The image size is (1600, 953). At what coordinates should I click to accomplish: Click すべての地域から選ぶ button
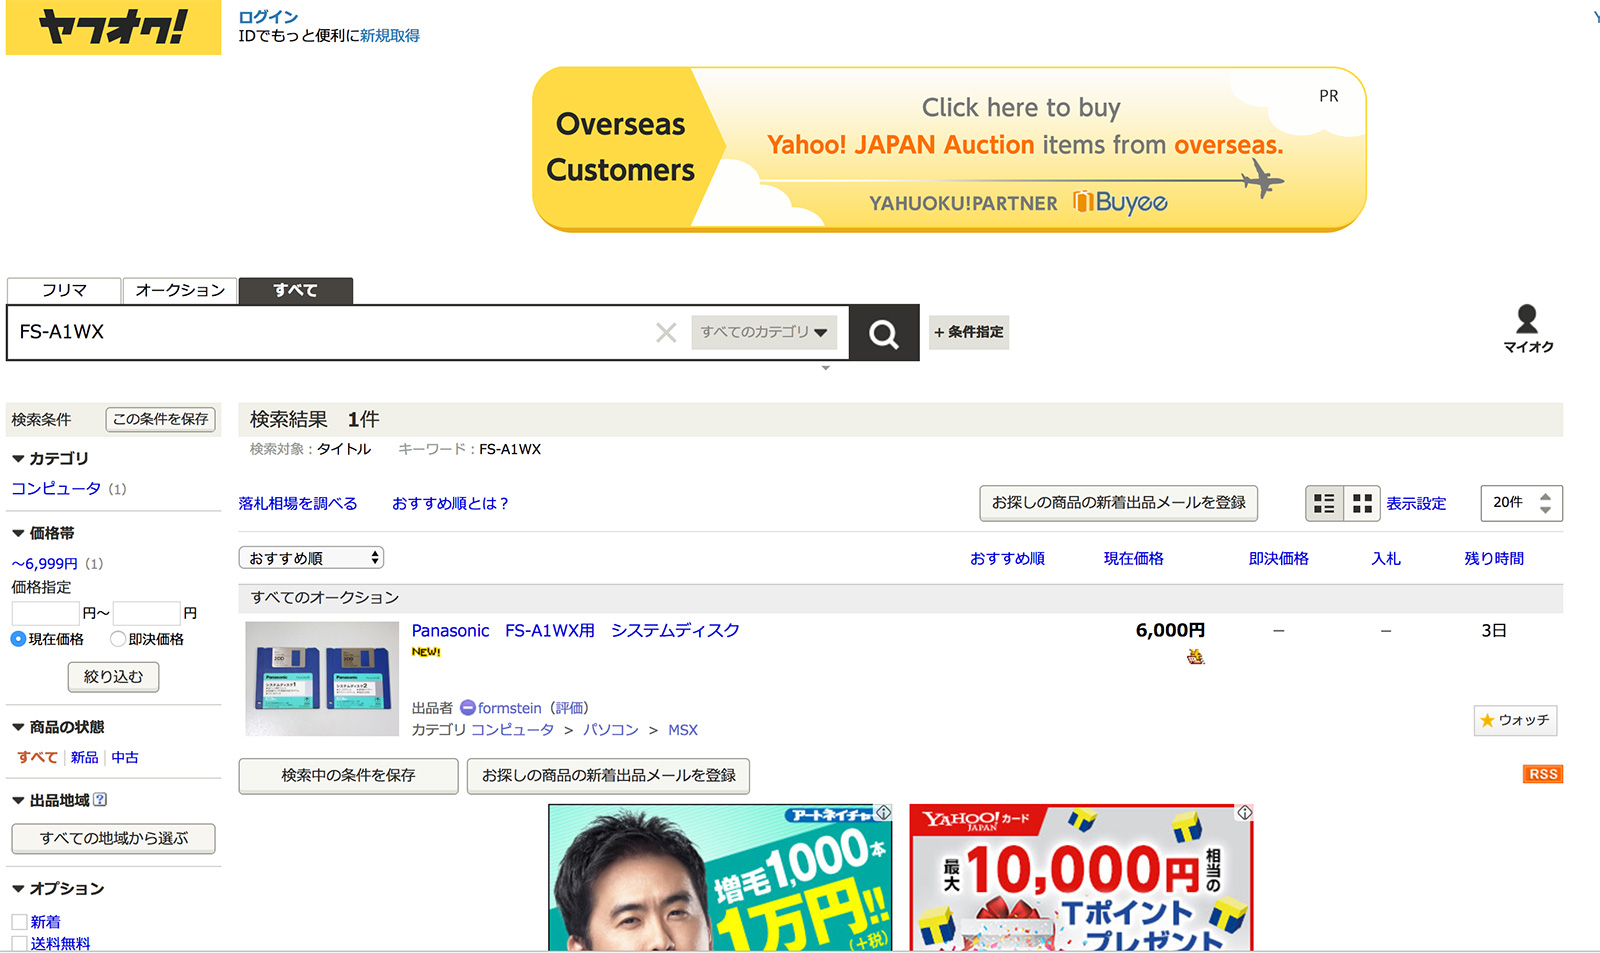point(113,839)
